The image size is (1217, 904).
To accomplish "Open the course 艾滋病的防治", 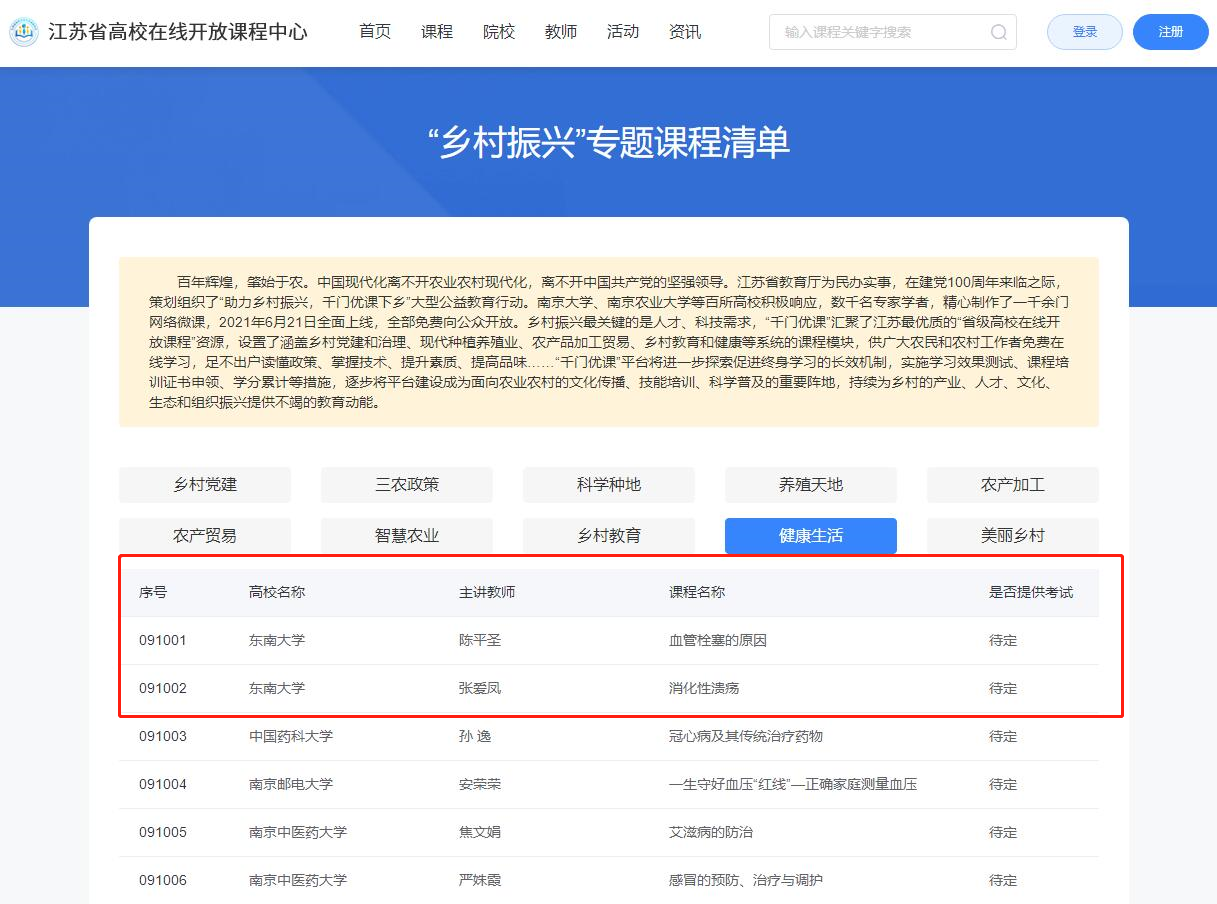I will [710, 832].
